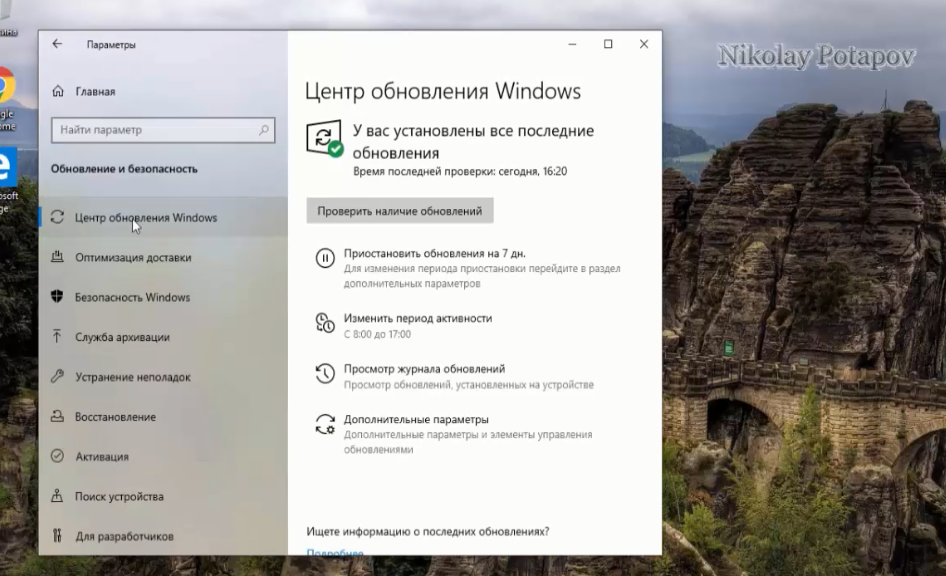This screenshot has height=576, width=946.
Task: Click the Поиск устройства locate icon
Action: pos(57,496)
